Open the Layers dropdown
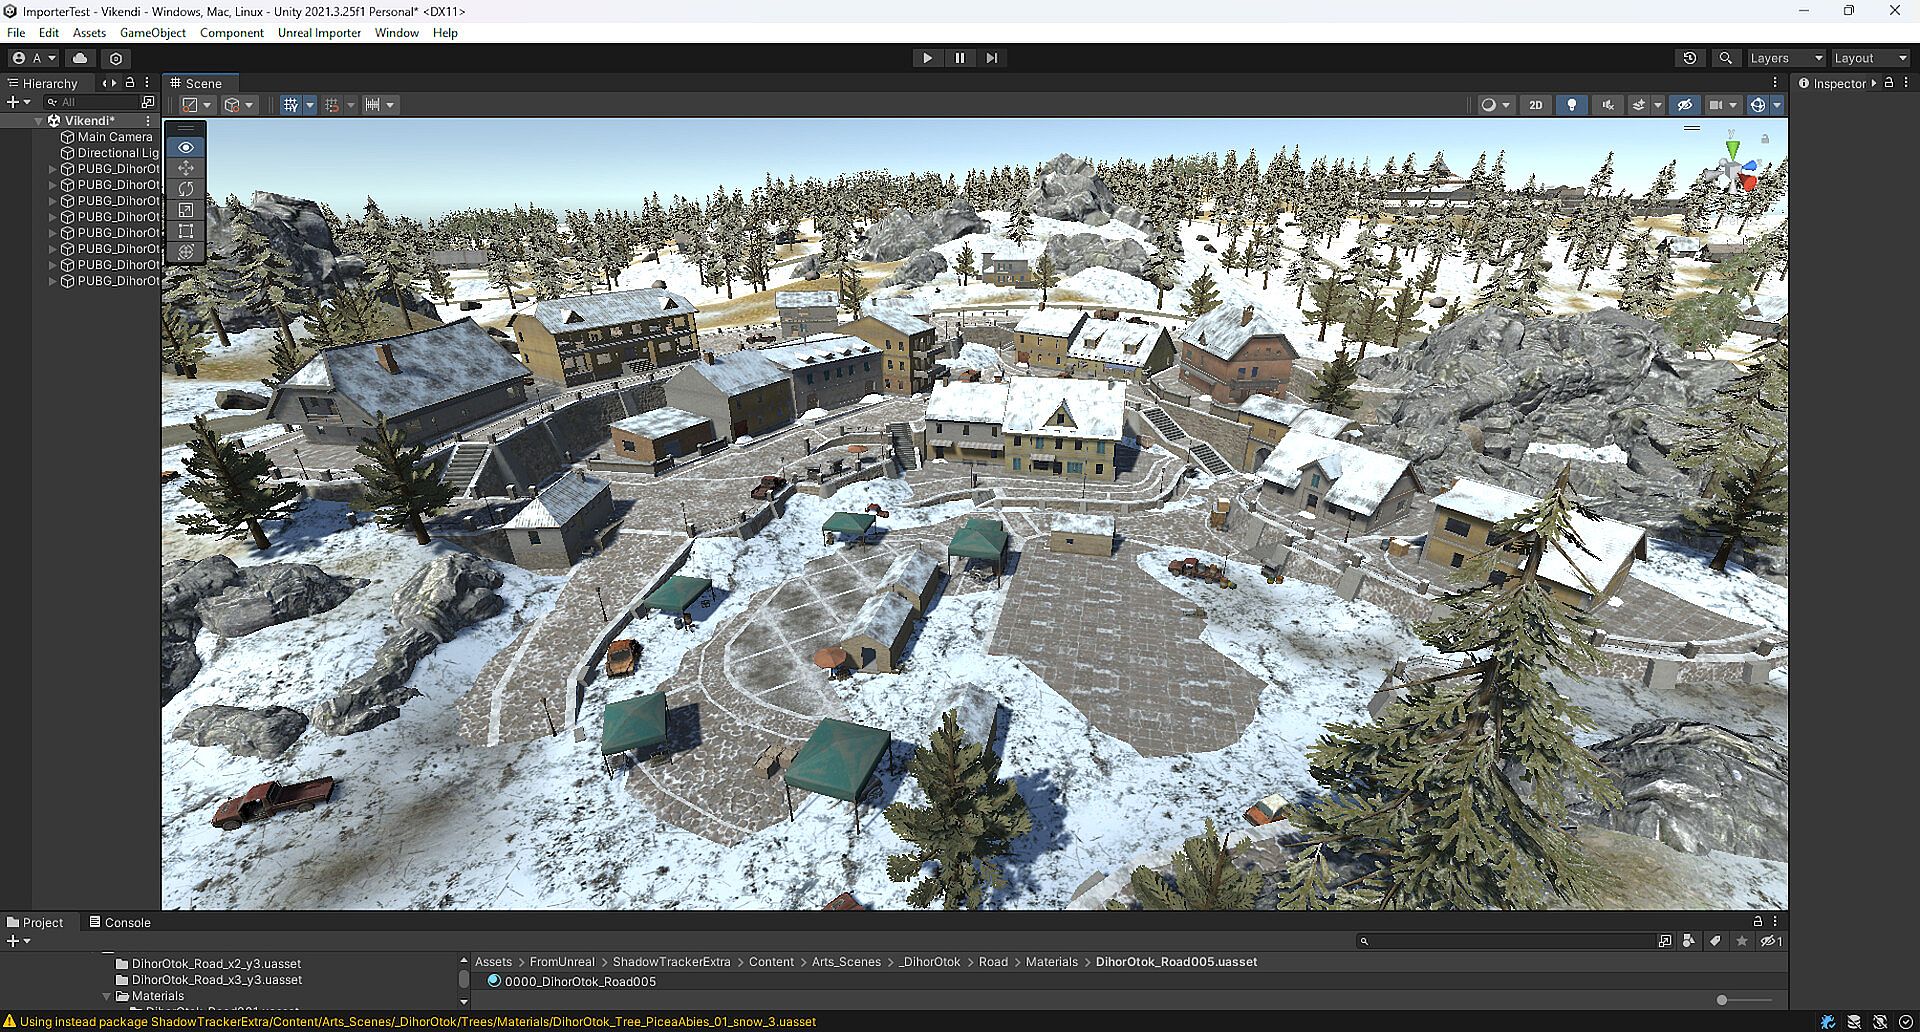Image resolution: width=1920 pixels, height=1032 pixels. 1786,58
